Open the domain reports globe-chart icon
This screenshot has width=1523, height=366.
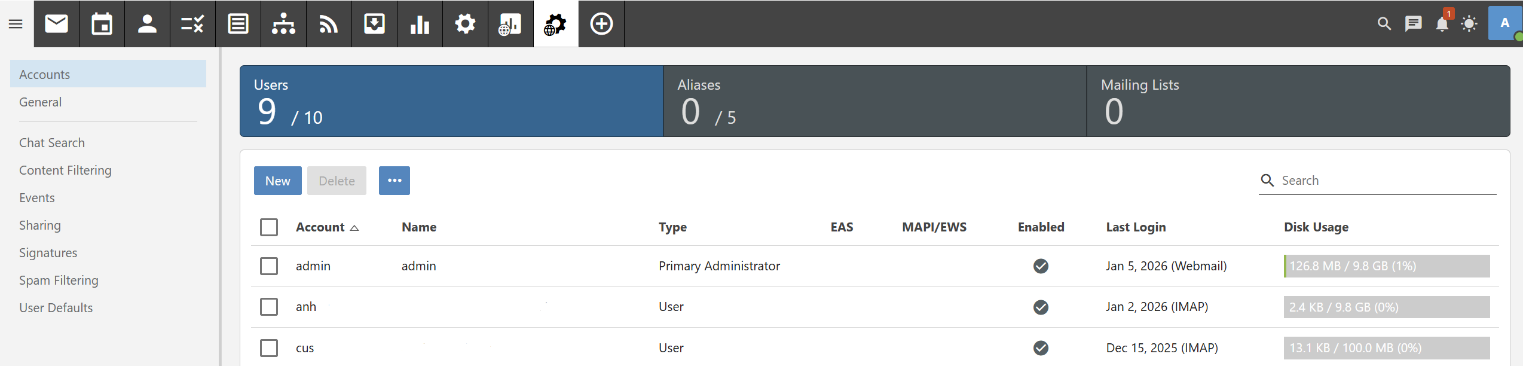tap(510, 24)
